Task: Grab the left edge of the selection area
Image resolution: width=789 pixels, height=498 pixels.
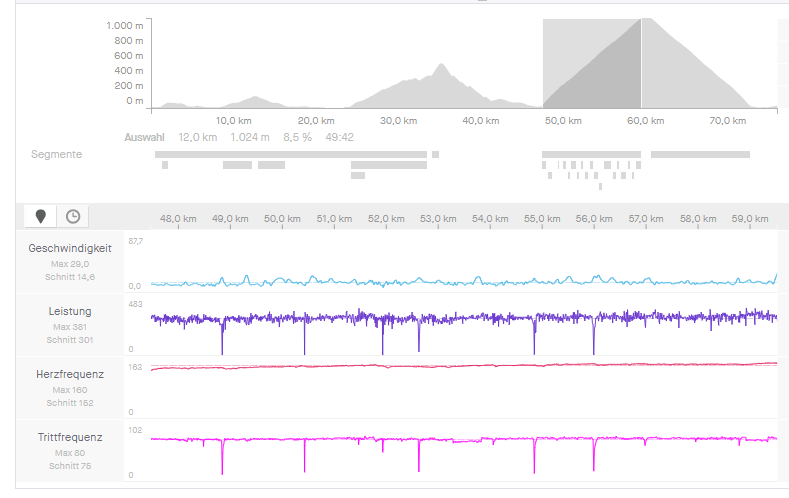Action: click(543, 62)
